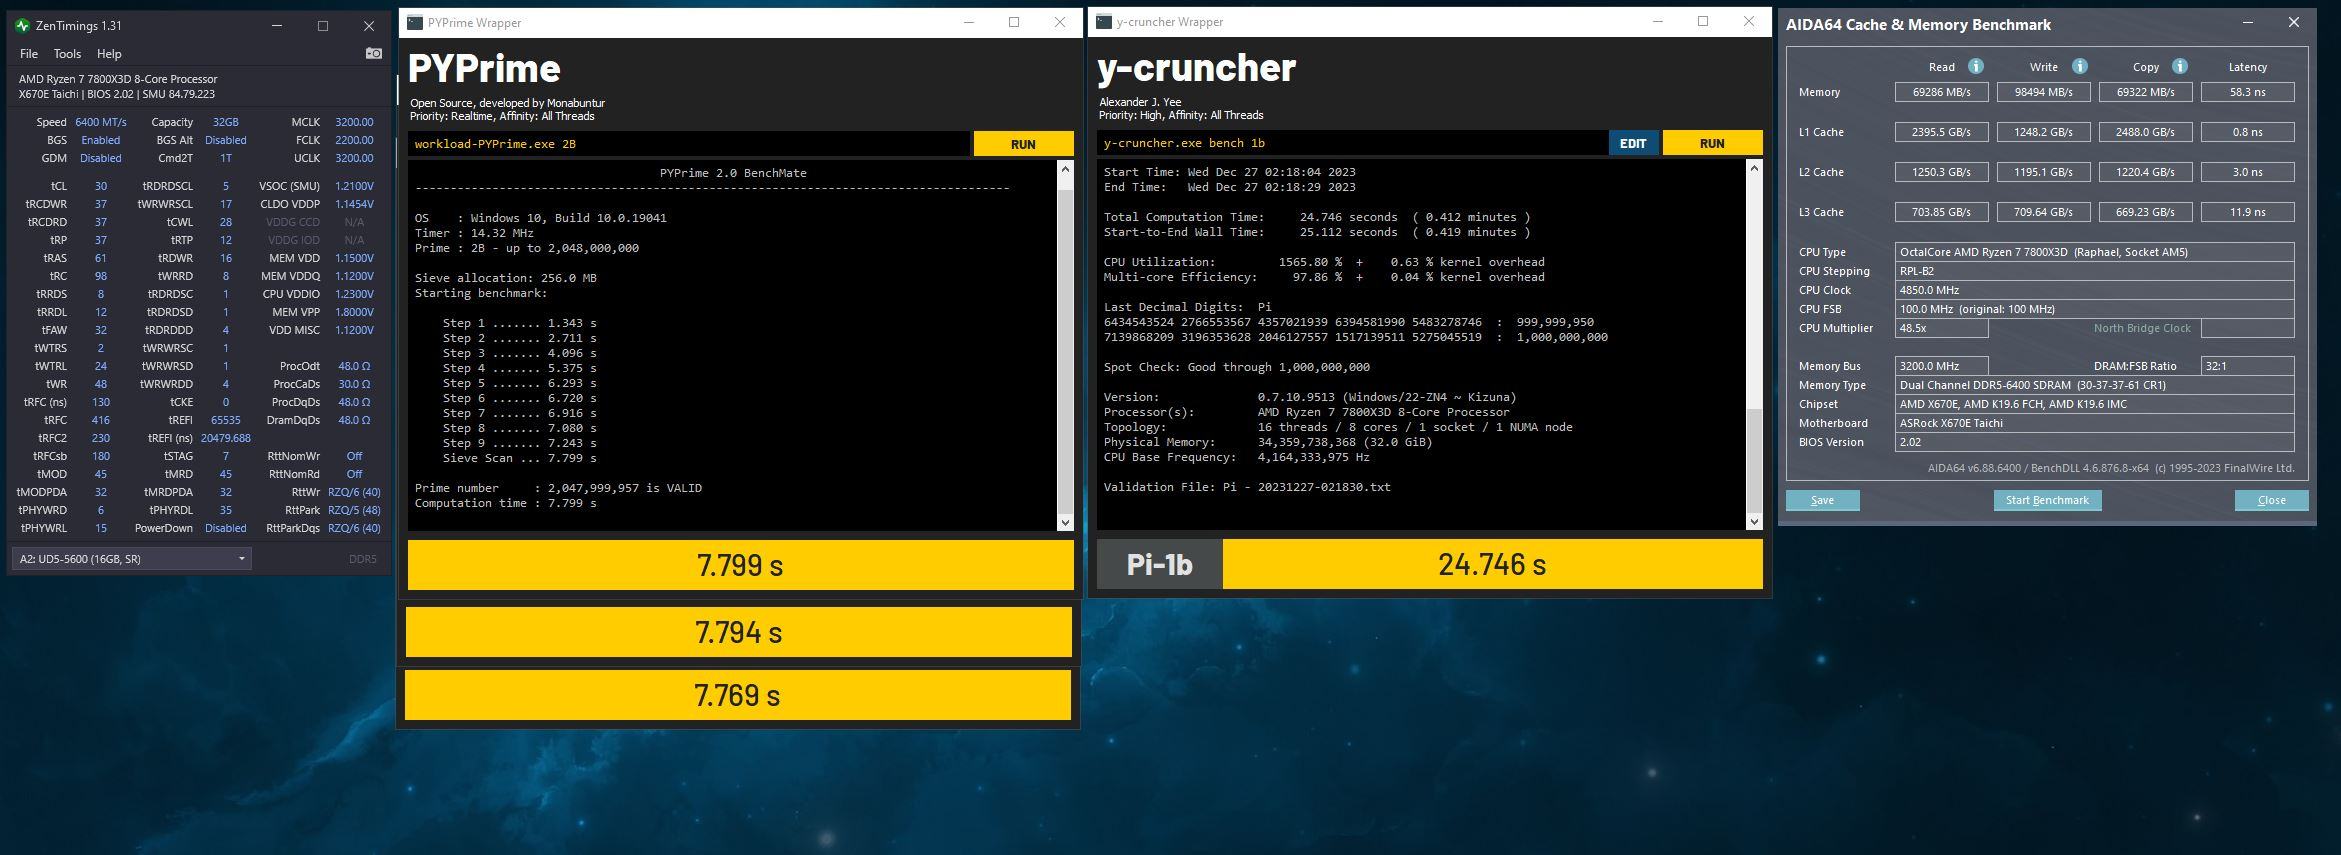Click the AIDA64 Close button
Viewport: 2341px width, 855px height.
2271,500
